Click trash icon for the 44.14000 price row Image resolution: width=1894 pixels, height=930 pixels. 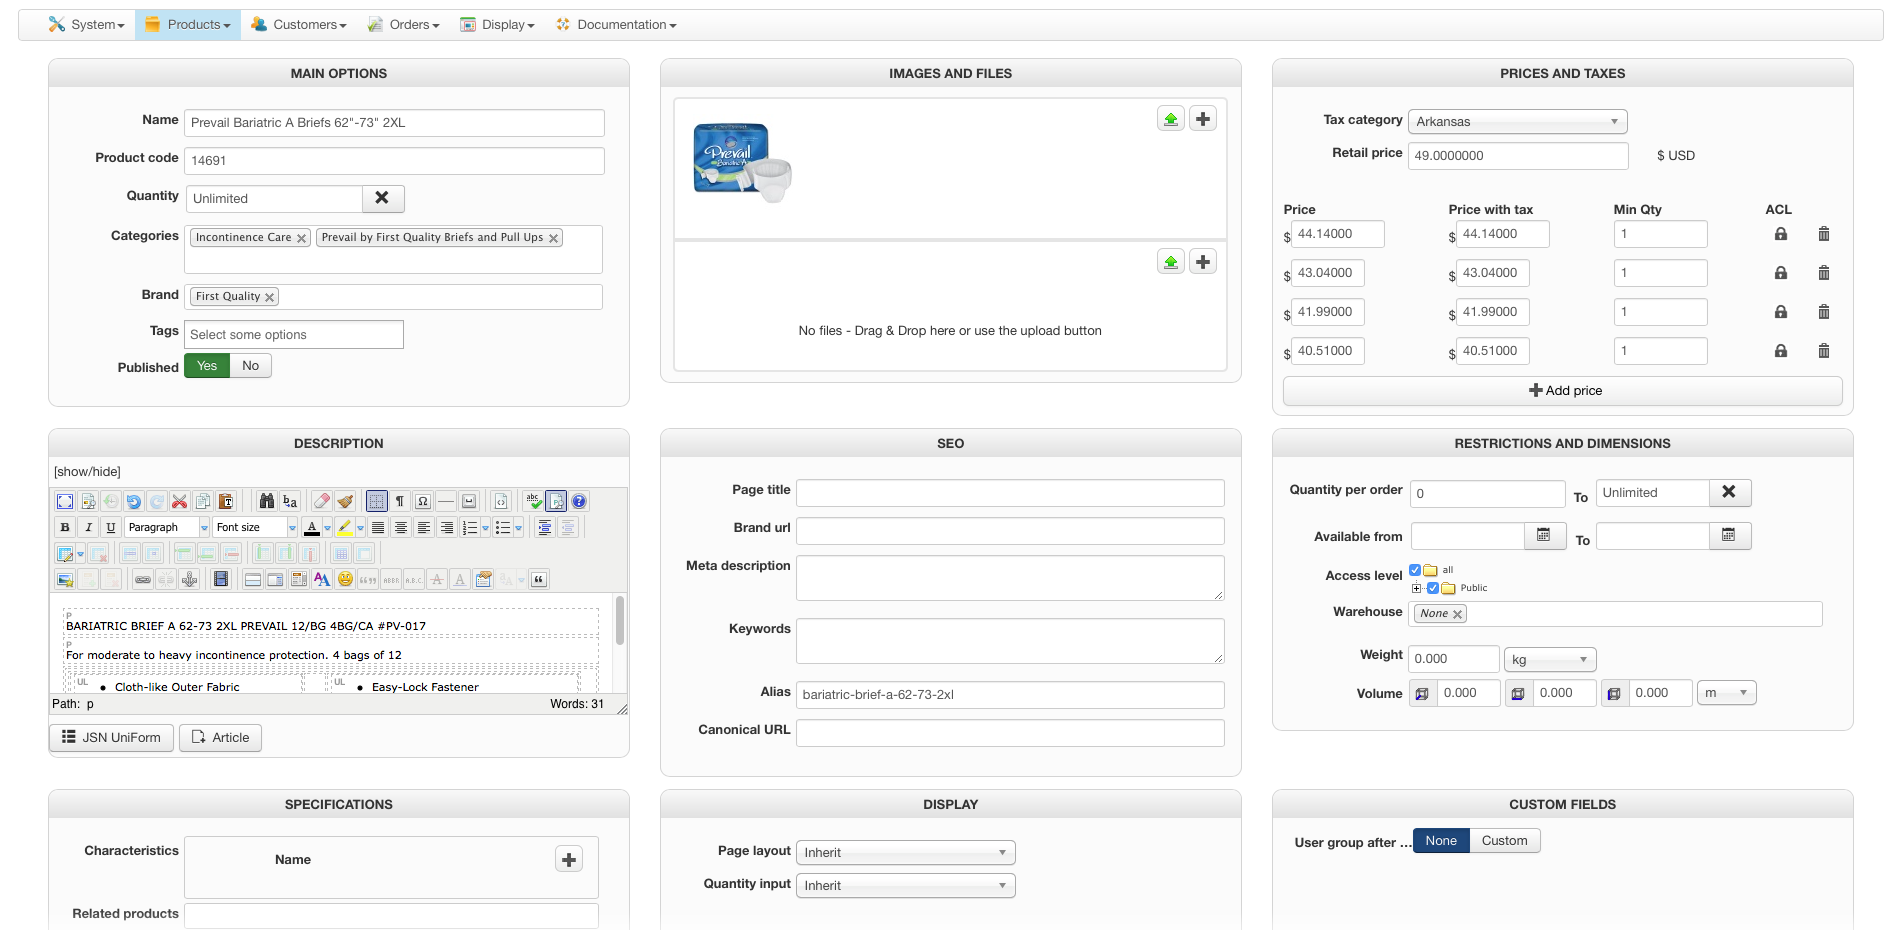(1823, 234)
